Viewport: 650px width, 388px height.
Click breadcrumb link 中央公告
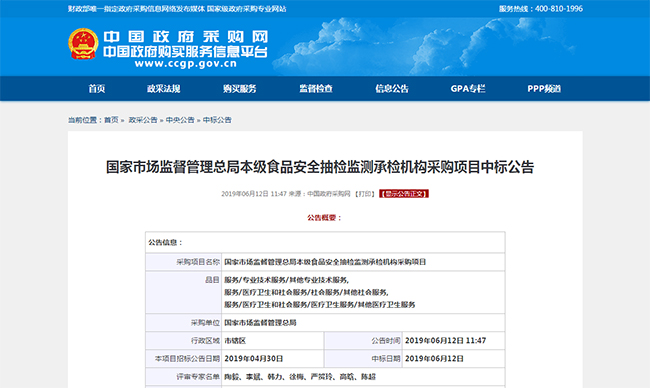(180, 120)
